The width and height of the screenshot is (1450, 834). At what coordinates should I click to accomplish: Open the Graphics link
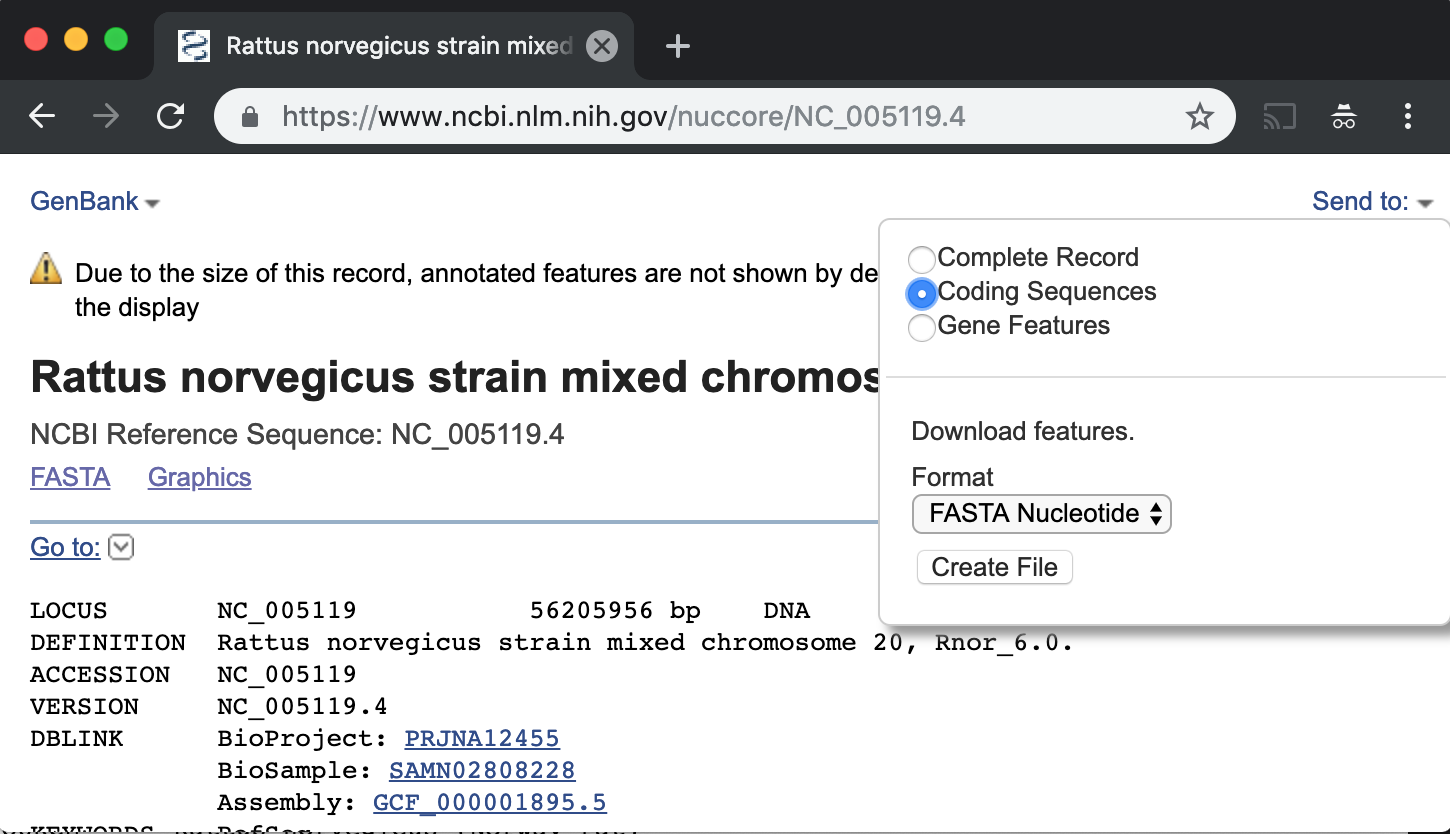coord(199,477)
